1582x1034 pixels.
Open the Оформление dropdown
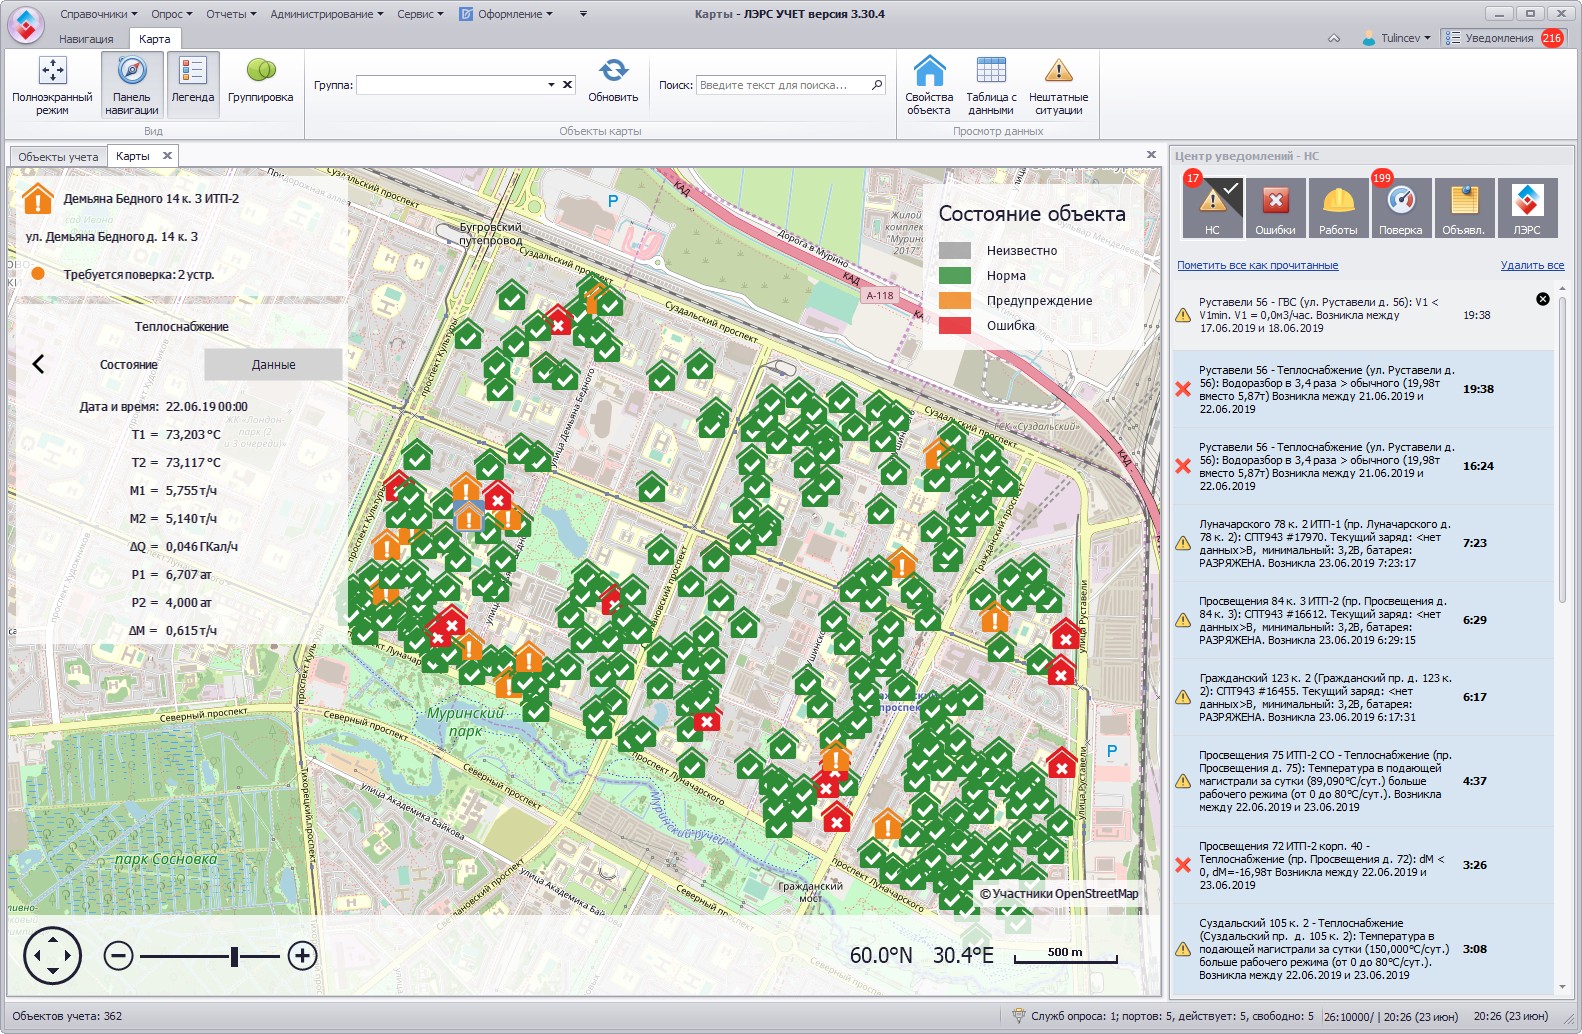tap(506, 14)
